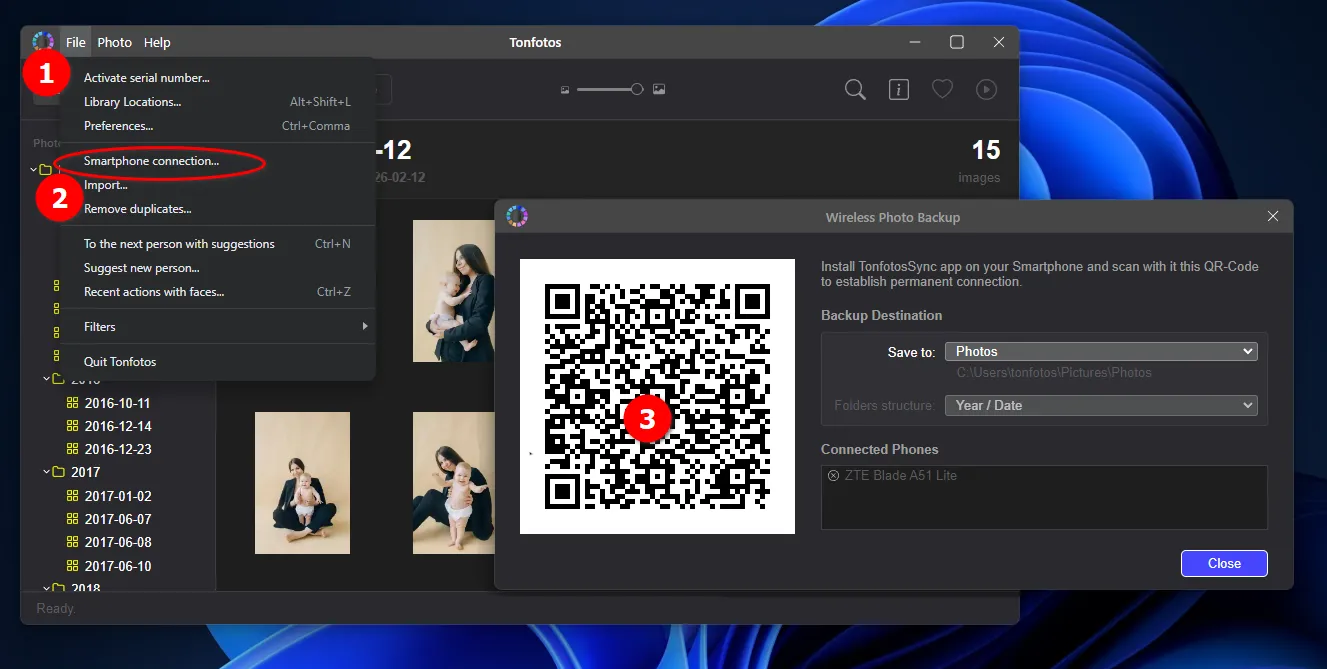Viewport: 1327px width, 669px height.
Task: Open album 2017-01-02
Action: (118, 496)
